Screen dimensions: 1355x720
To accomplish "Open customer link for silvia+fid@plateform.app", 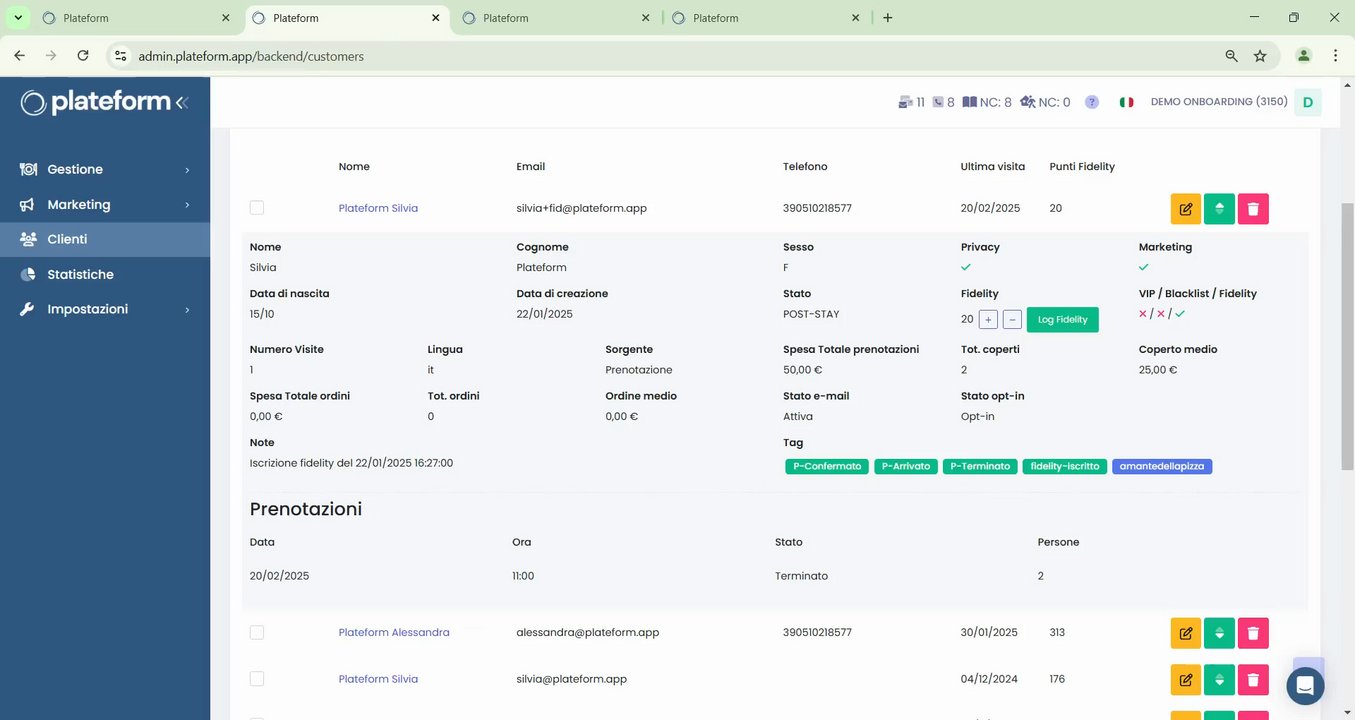I will coord(378,208).
